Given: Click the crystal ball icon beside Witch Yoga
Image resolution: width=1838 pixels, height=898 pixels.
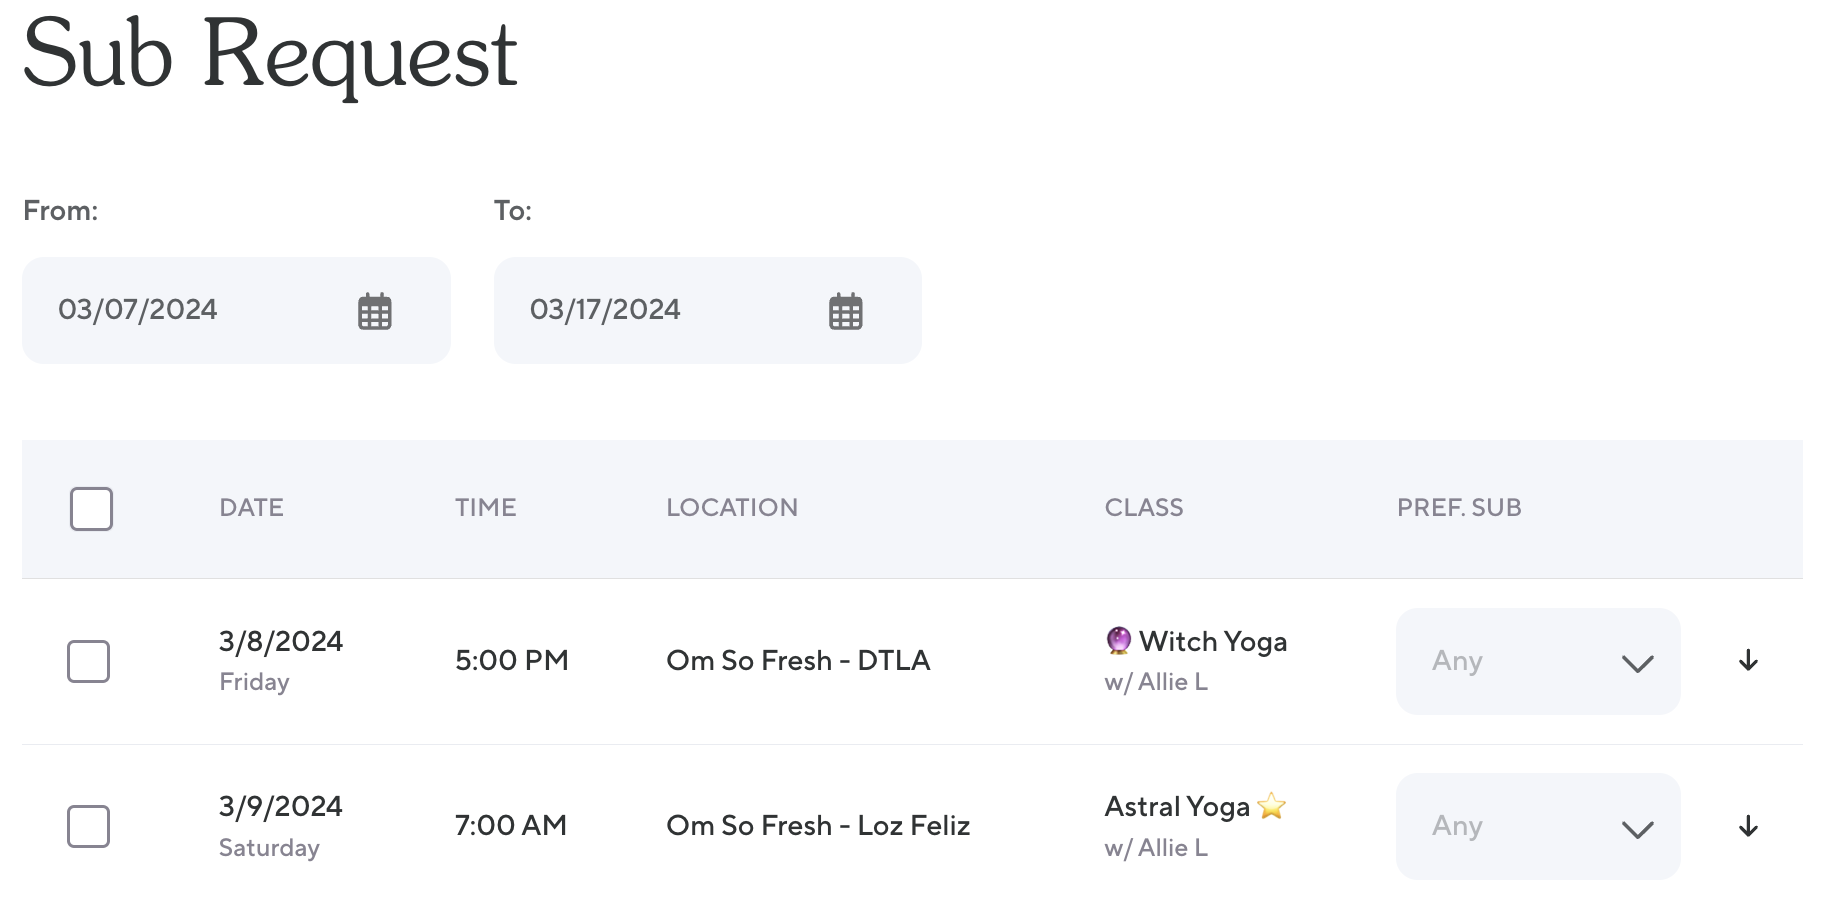Looking at the screenshot, I should coord(1119,641).
